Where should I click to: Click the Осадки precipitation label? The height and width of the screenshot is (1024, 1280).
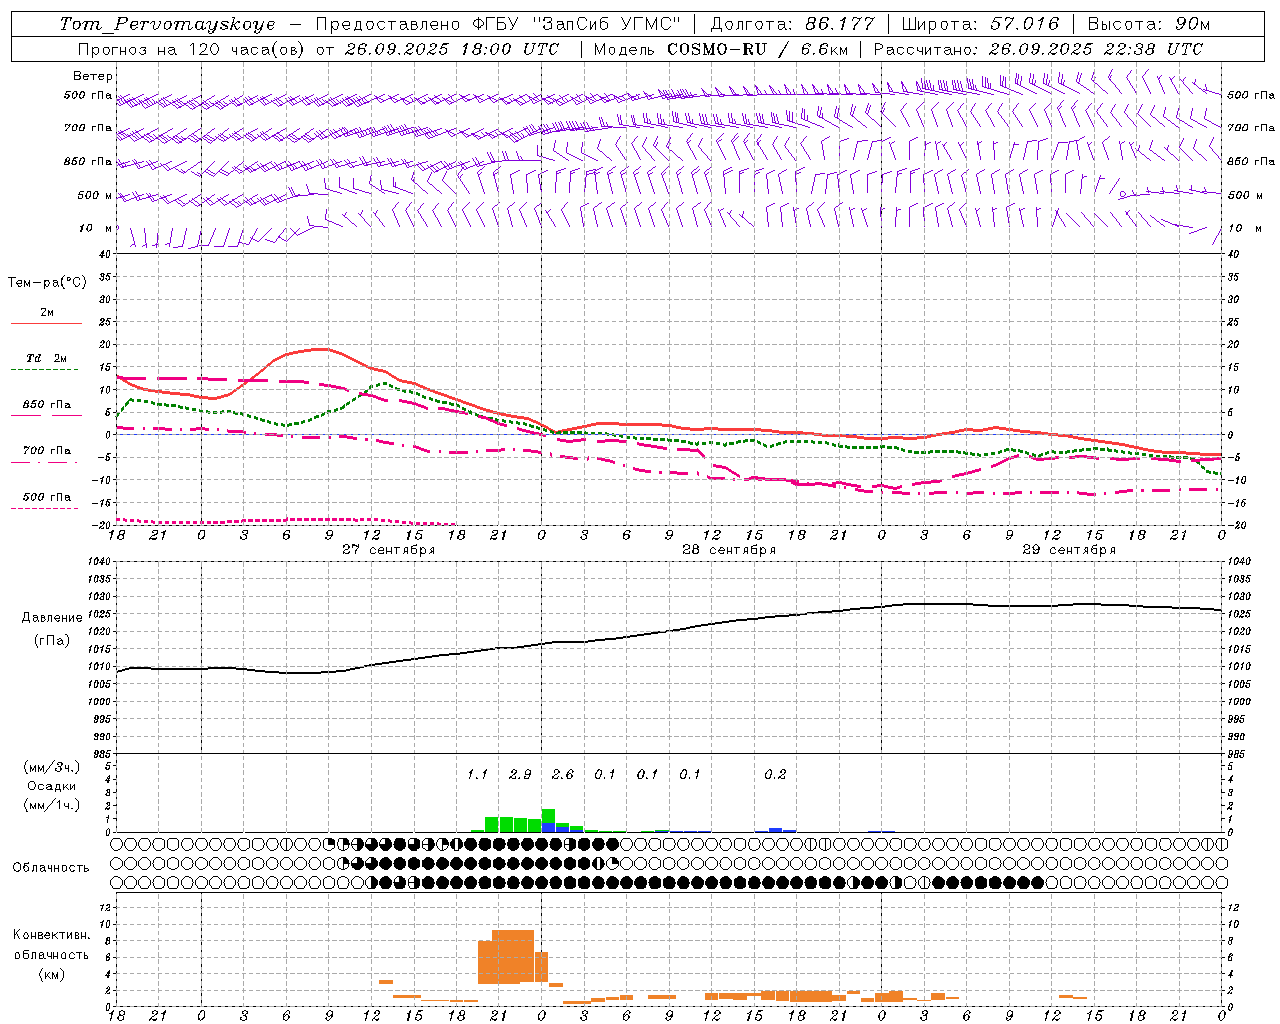tap(52, 786)
